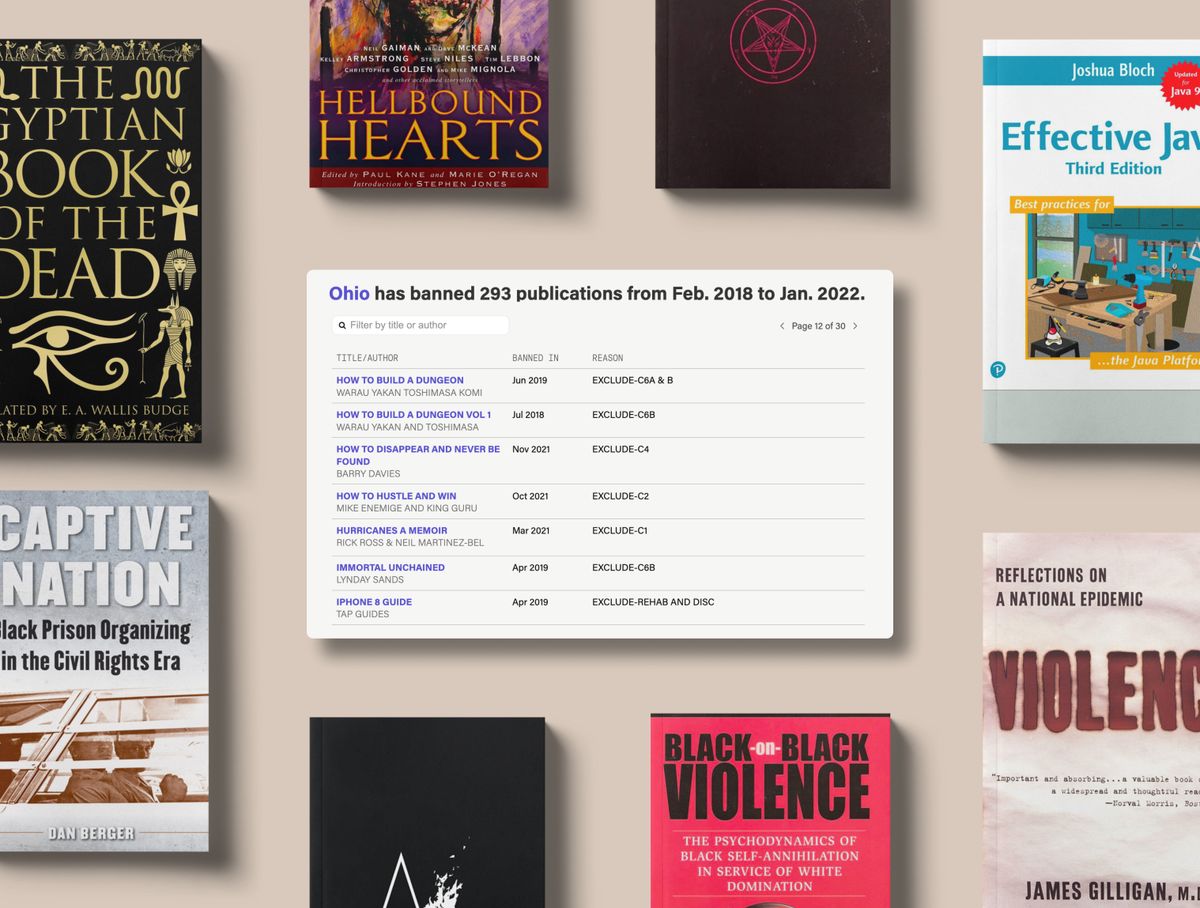Click the Hellbound Hearts book cover

[x=429, y=90]
